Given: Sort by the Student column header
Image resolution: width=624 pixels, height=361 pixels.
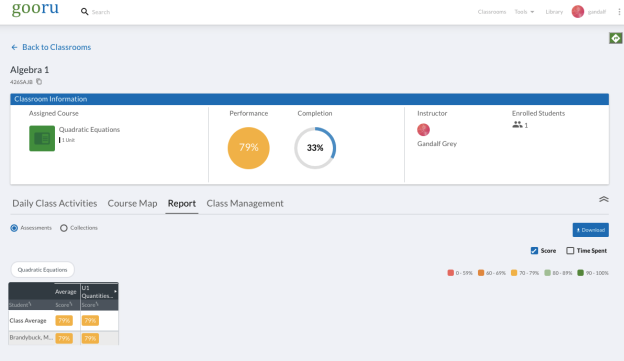Looking at the screenshot, I should point(20,305).
